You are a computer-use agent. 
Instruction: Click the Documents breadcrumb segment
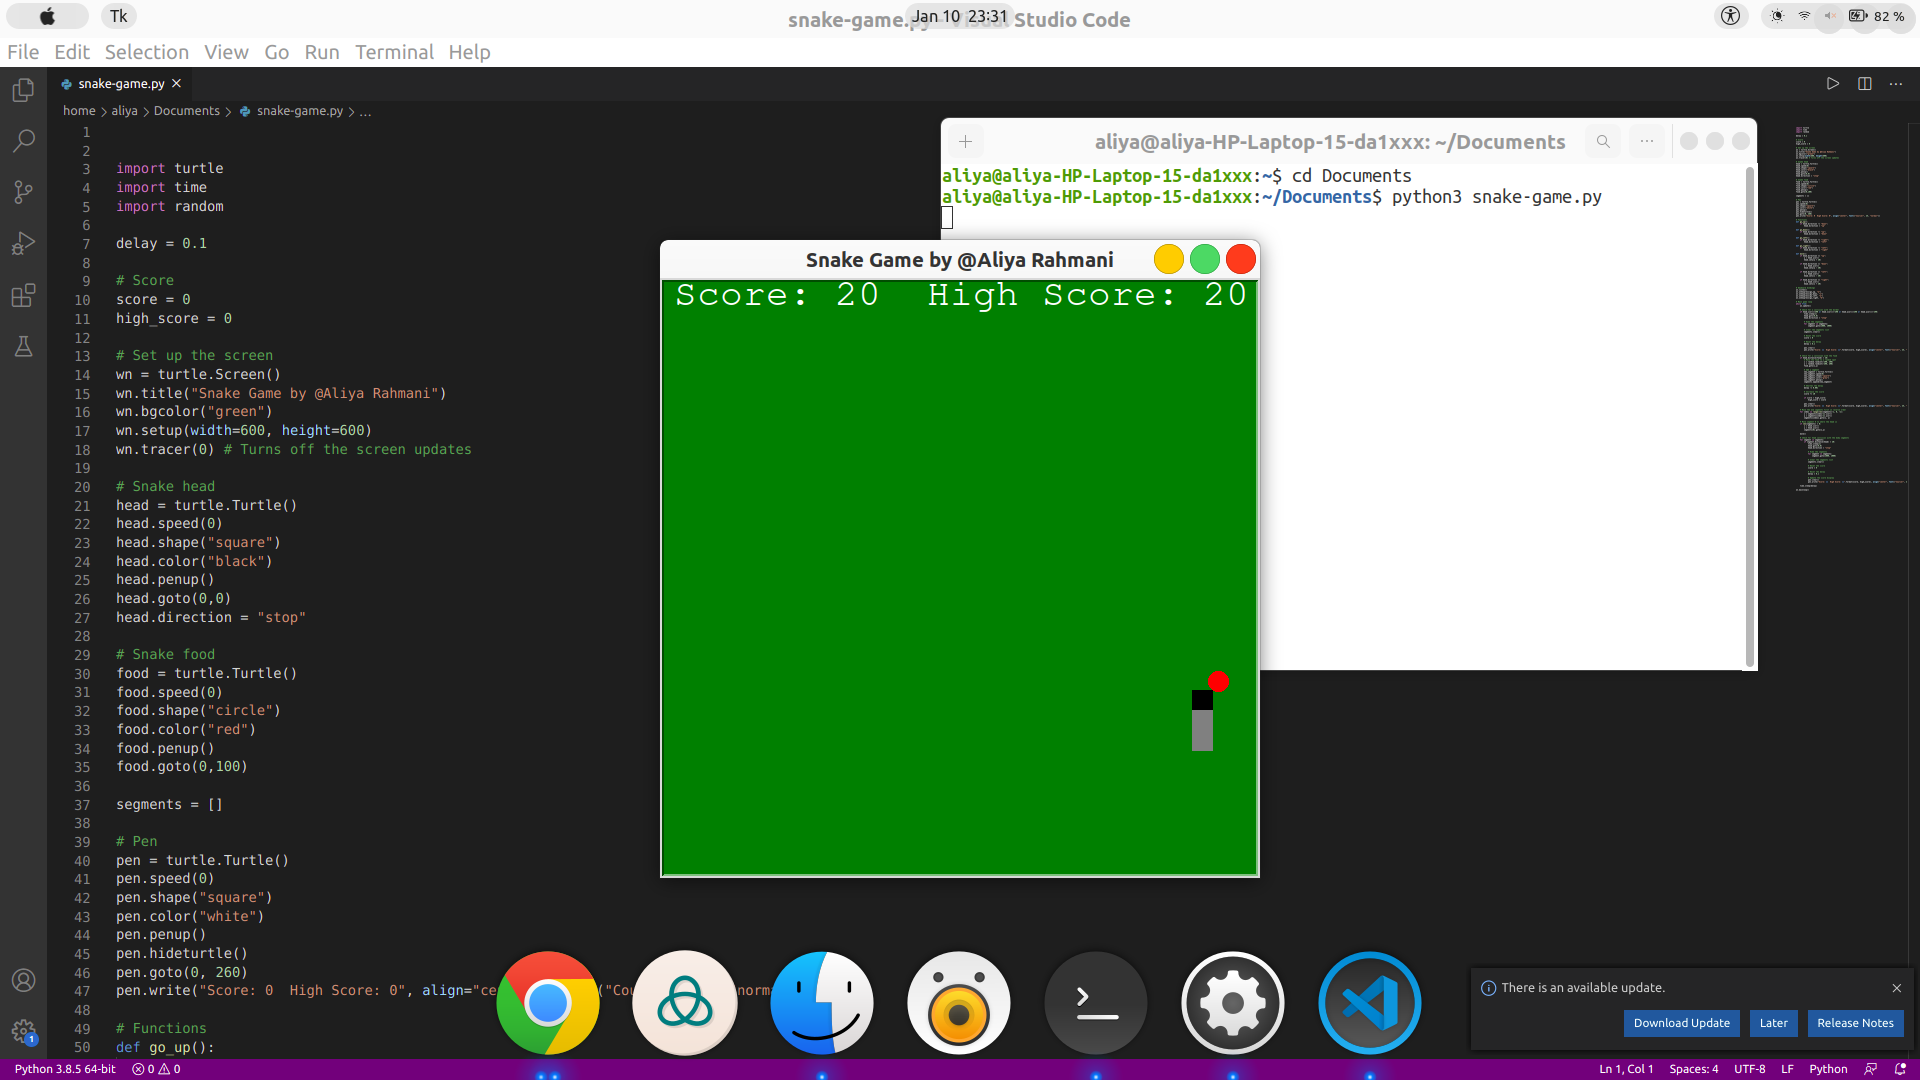(186, 111)
